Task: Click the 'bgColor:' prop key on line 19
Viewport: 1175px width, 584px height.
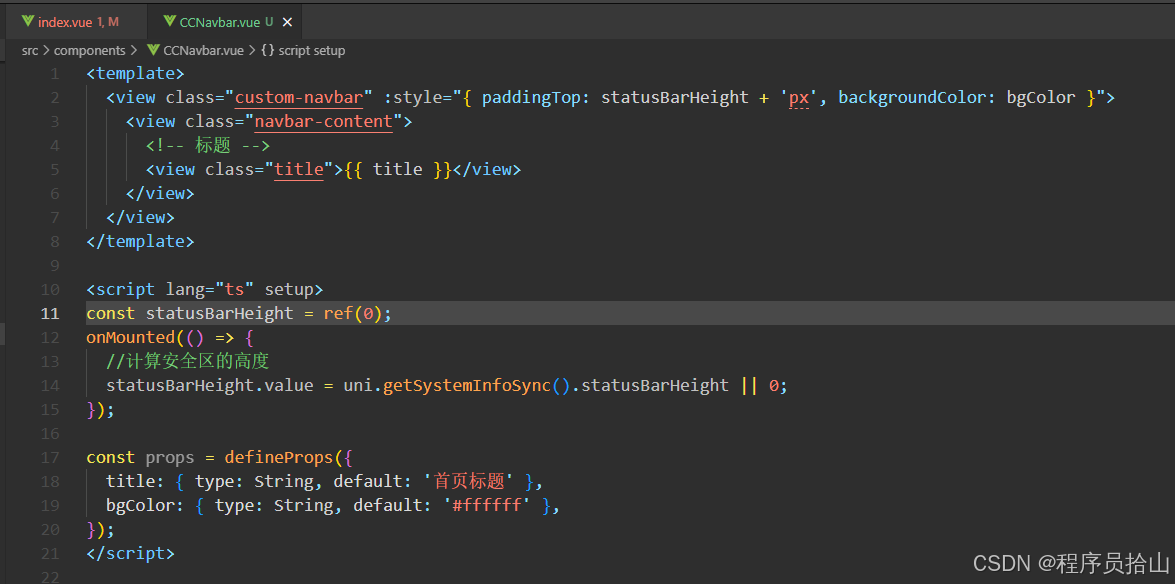Action: (x=145, y=505)
